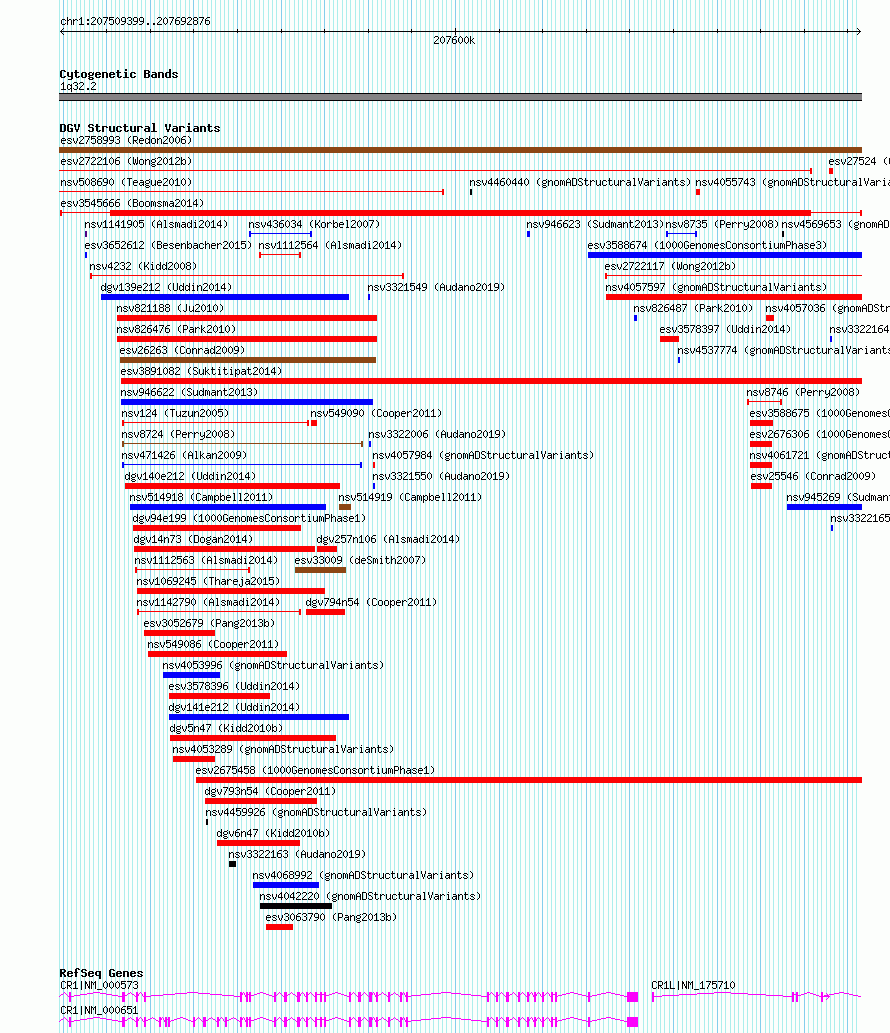Viewport: 890px width, 1033px height.
Task: Click nsv821188 (Ju2010) label
Action: click(170, 309)
